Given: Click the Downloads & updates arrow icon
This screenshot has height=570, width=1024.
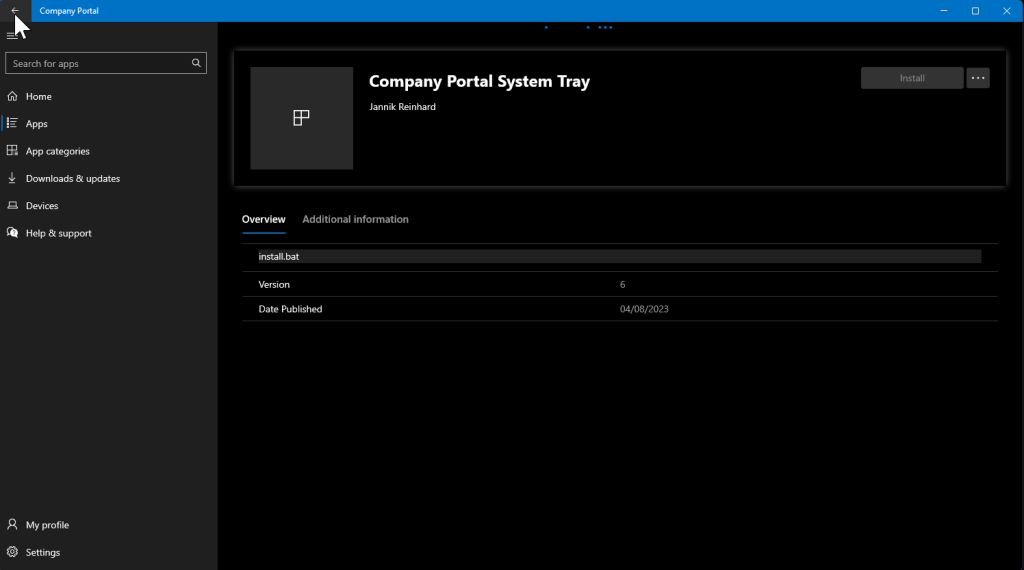Looking at the screenshot, I should [12, 178].
